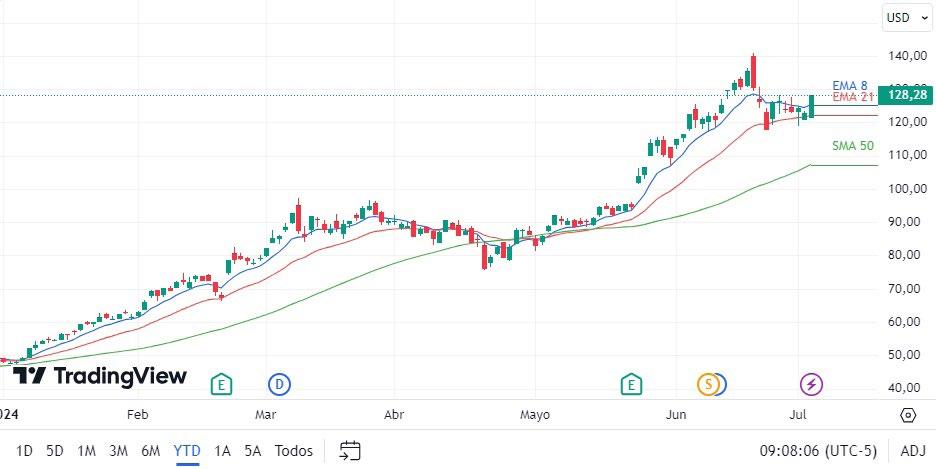Click the orange split marker in June
This screenshot has width=936, height=469.
[x=708, y=384]
